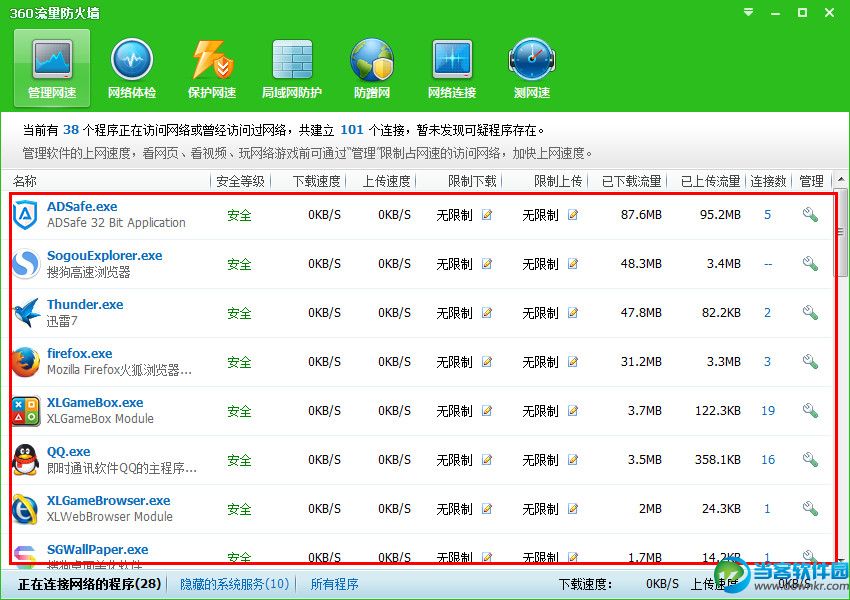Screen dimensions: 850x600
Task: Click the list scrollbar up arrow
Action: tap(841, 179)
